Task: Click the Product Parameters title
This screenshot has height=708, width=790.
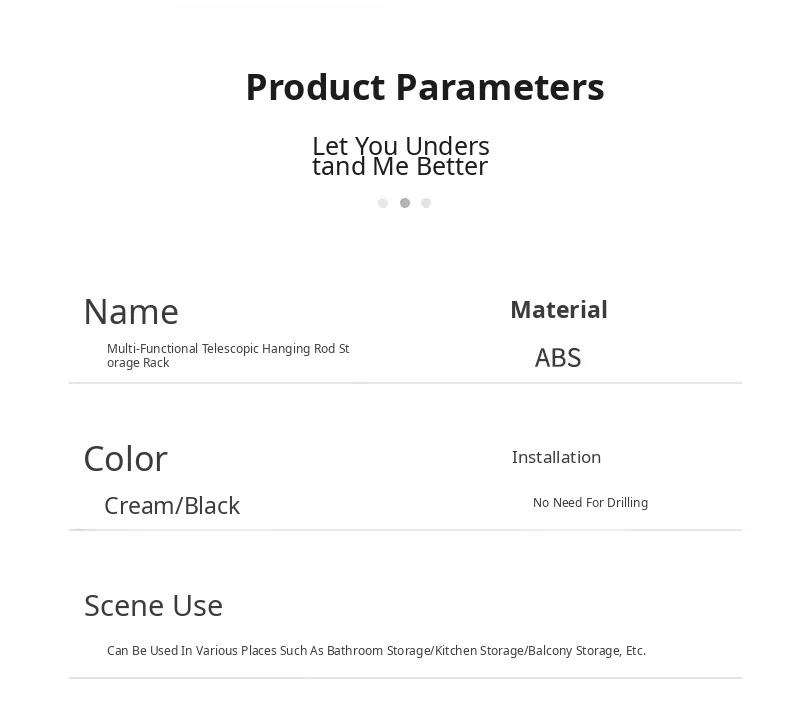Action: click(424, 88)
